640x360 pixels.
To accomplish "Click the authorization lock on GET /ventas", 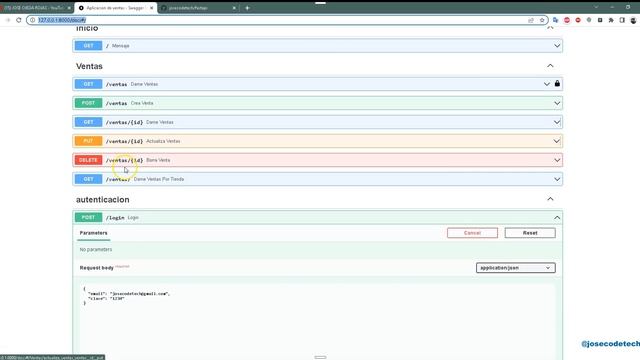I will pyautogui.click(x=557, y=84).
